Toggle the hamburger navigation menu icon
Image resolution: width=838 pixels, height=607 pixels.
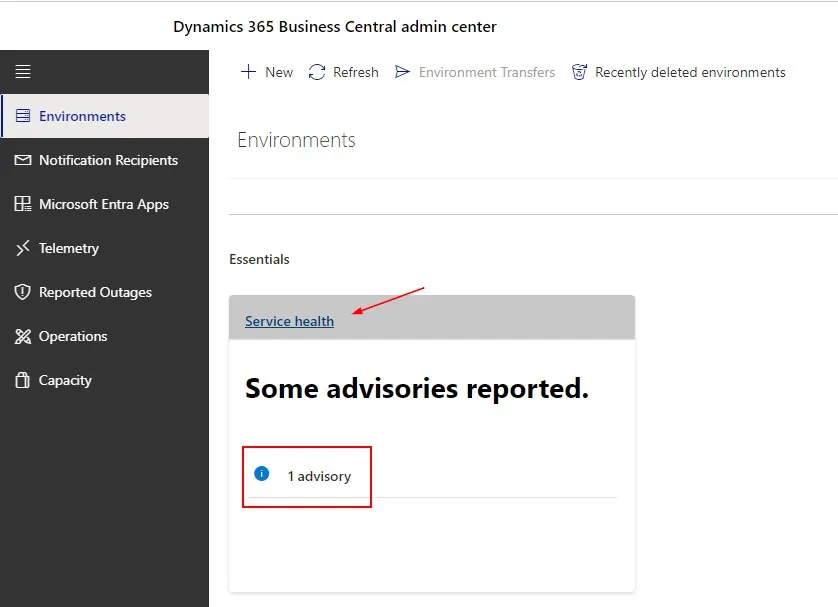coord(23,71)
